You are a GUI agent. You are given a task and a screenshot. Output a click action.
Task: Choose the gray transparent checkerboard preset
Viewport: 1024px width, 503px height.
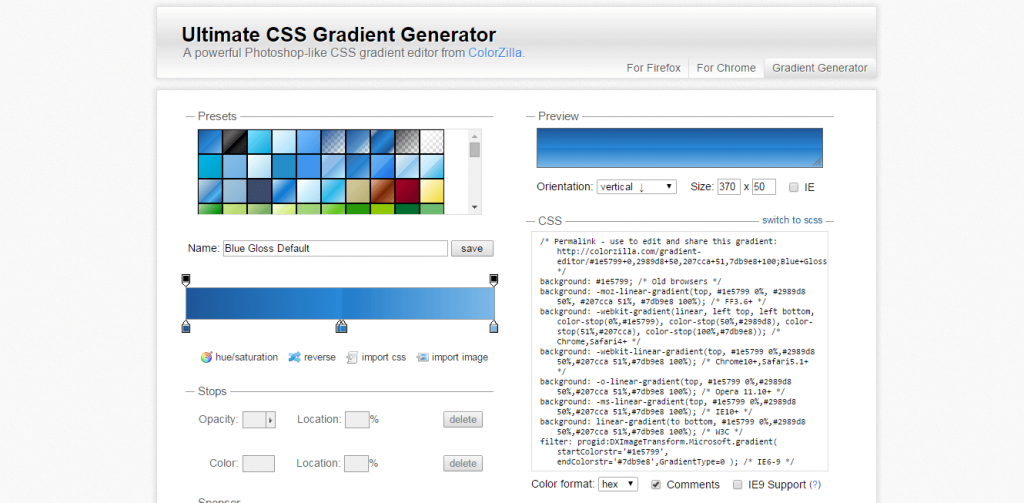click(408, 141)
